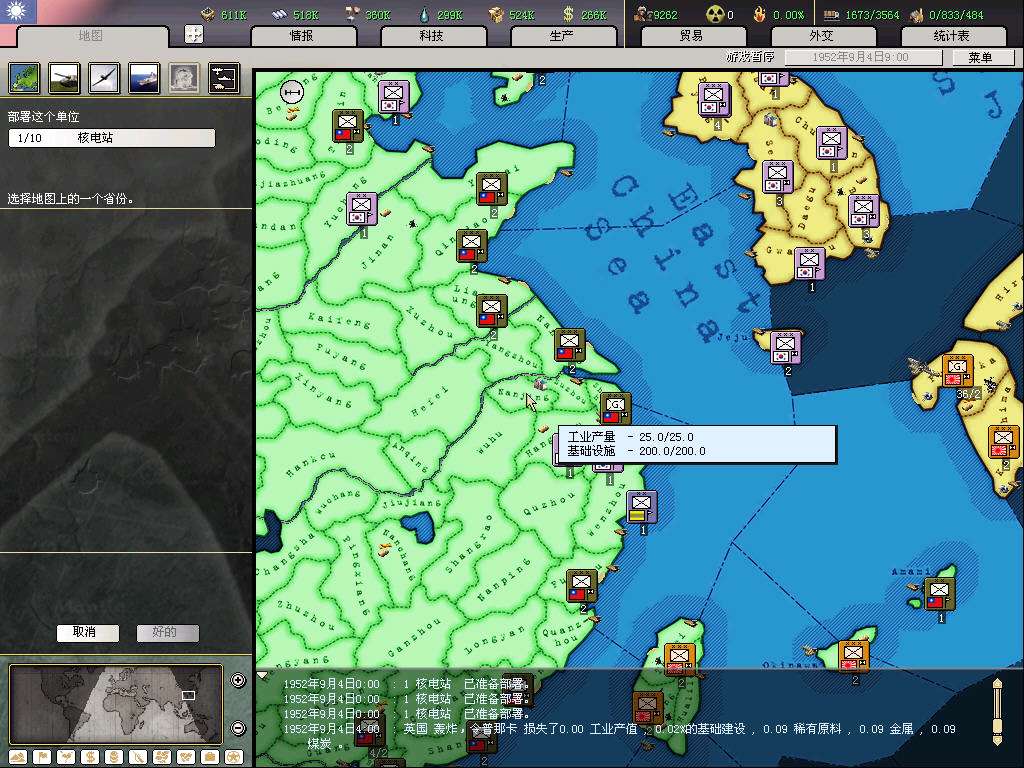Click the tooltip line 工业产量 - 25.0/25.0

631,437
